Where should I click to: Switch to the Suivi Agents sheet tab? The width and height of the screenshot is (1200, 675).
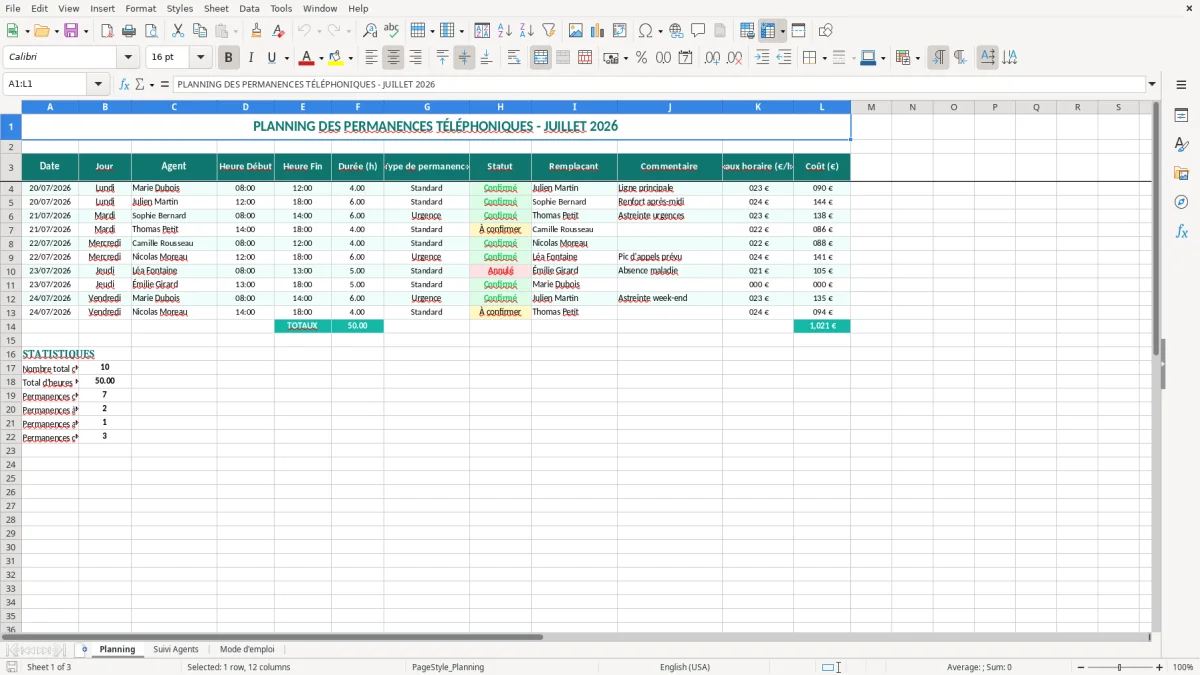[x=176, y=649]
